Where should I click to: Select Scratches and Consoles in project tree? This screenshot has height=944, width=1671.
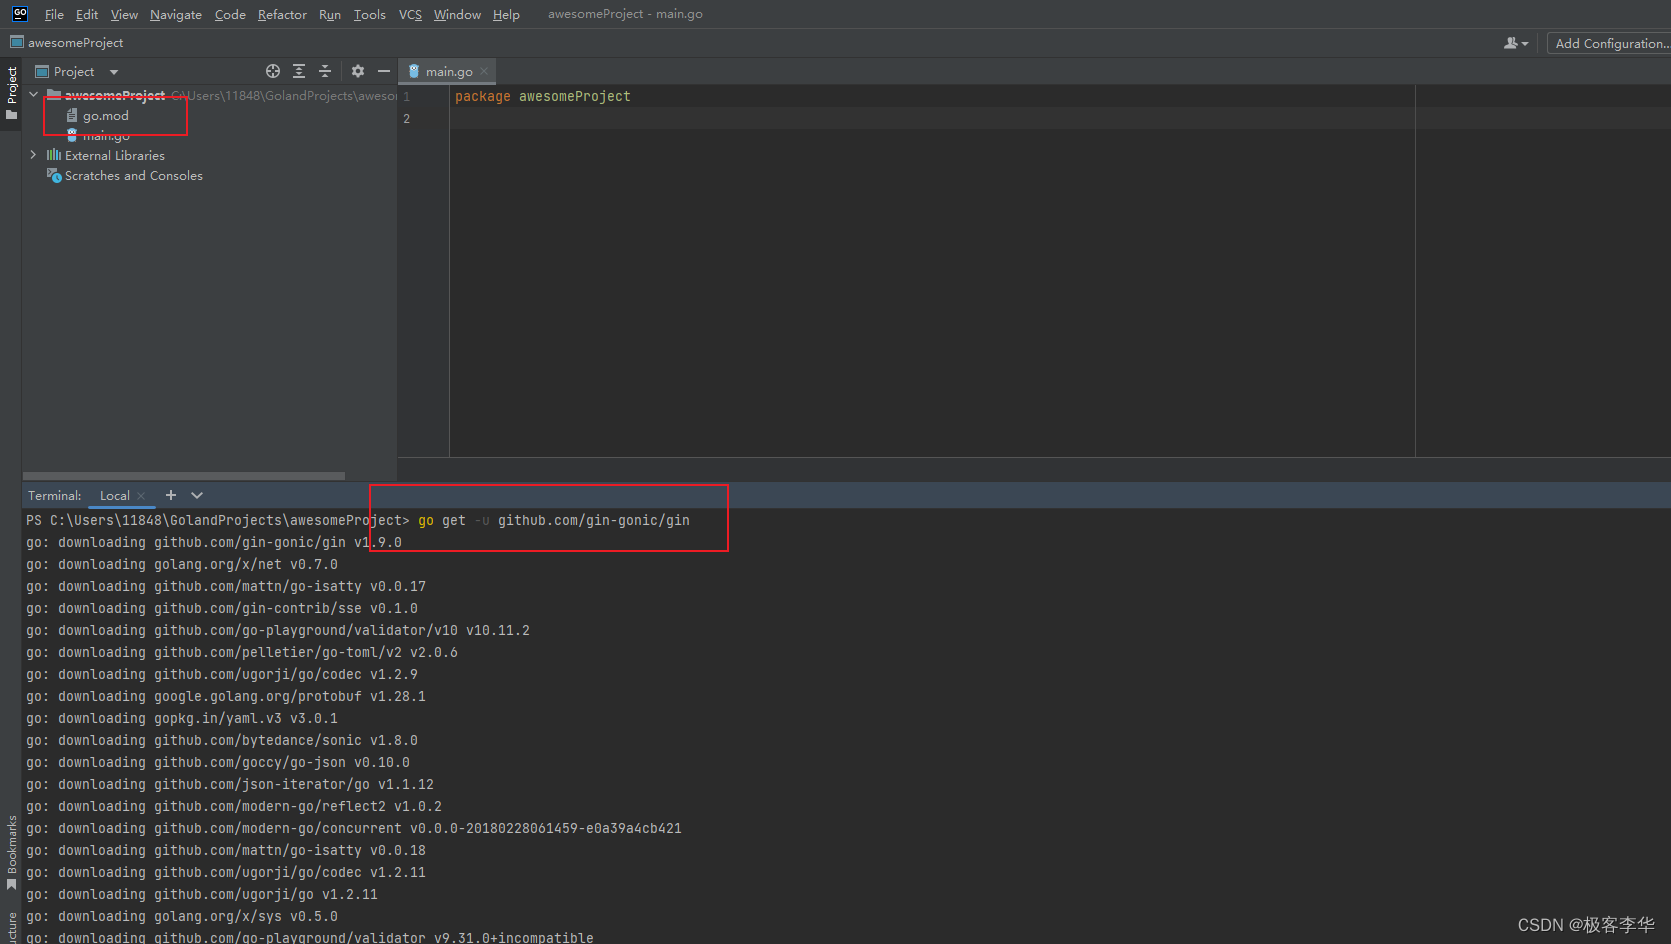134,176
